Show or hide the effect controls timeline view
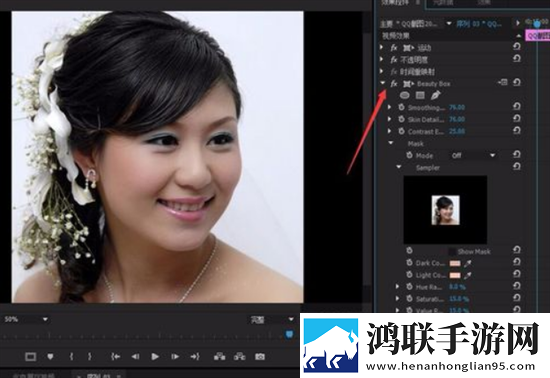Screen dimensions: 550x378 click(517, 23)
